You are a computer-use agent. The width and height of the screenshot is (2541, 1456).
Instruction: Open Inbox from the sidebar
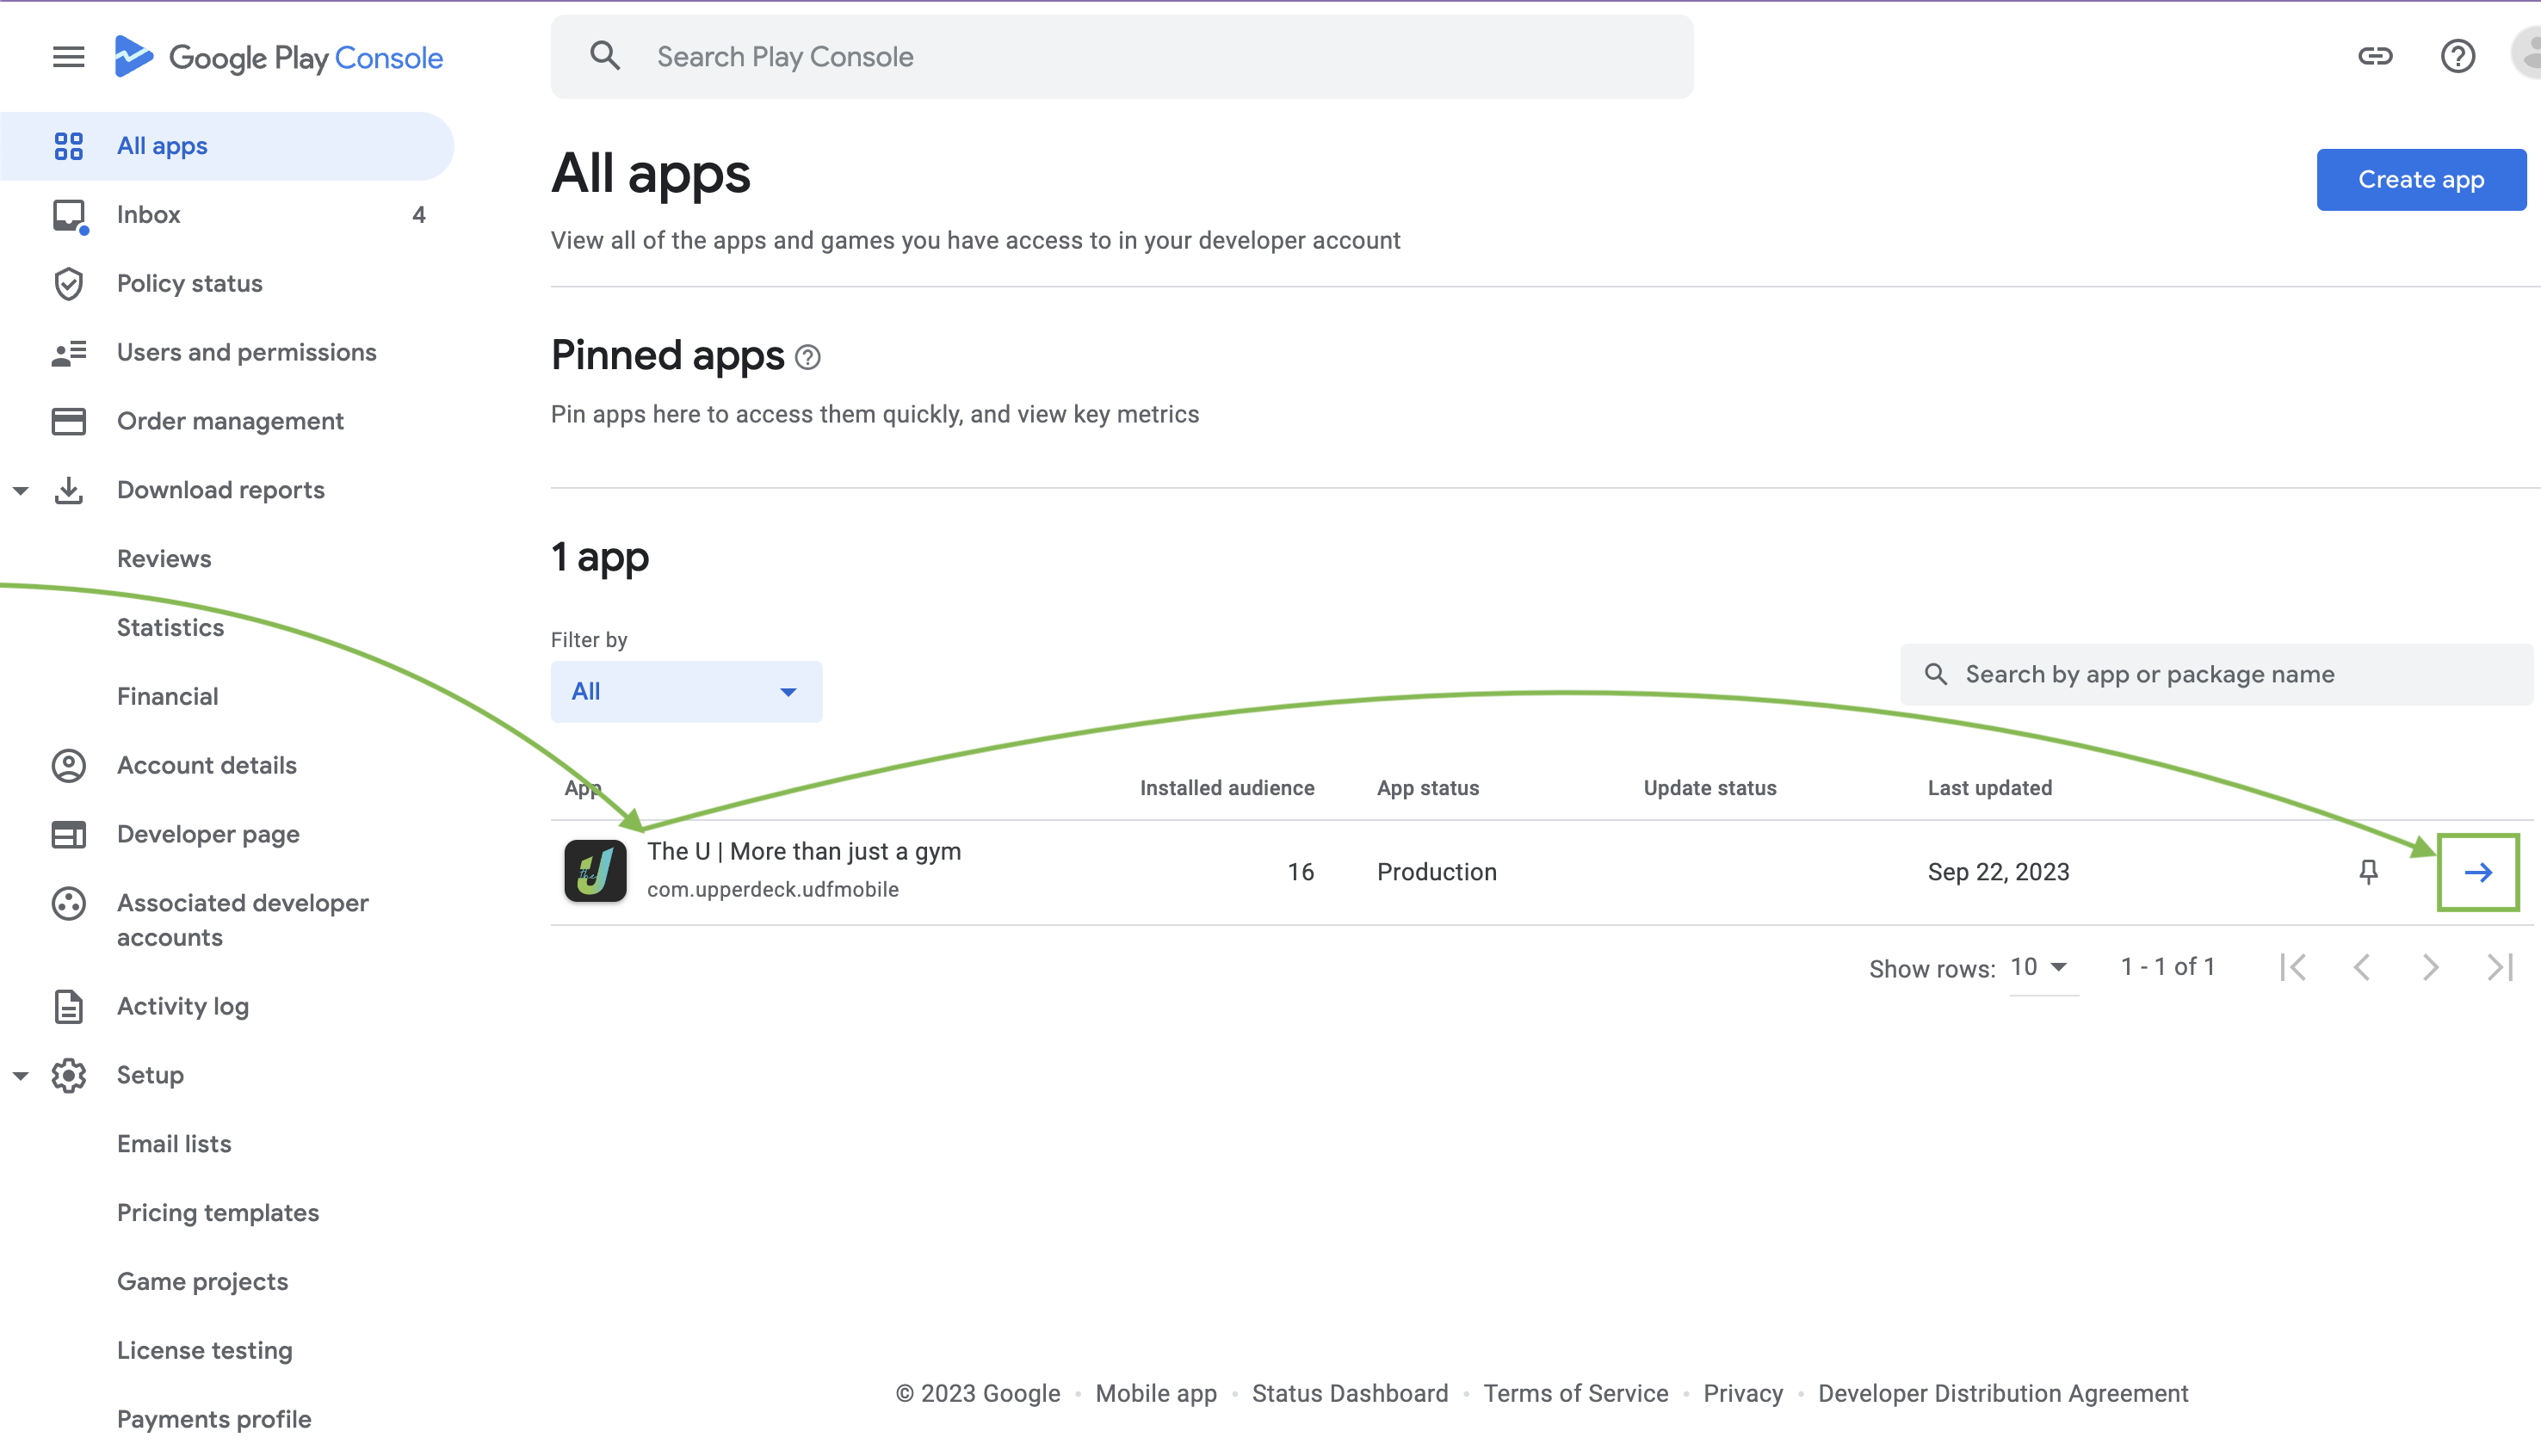point(148,215)
